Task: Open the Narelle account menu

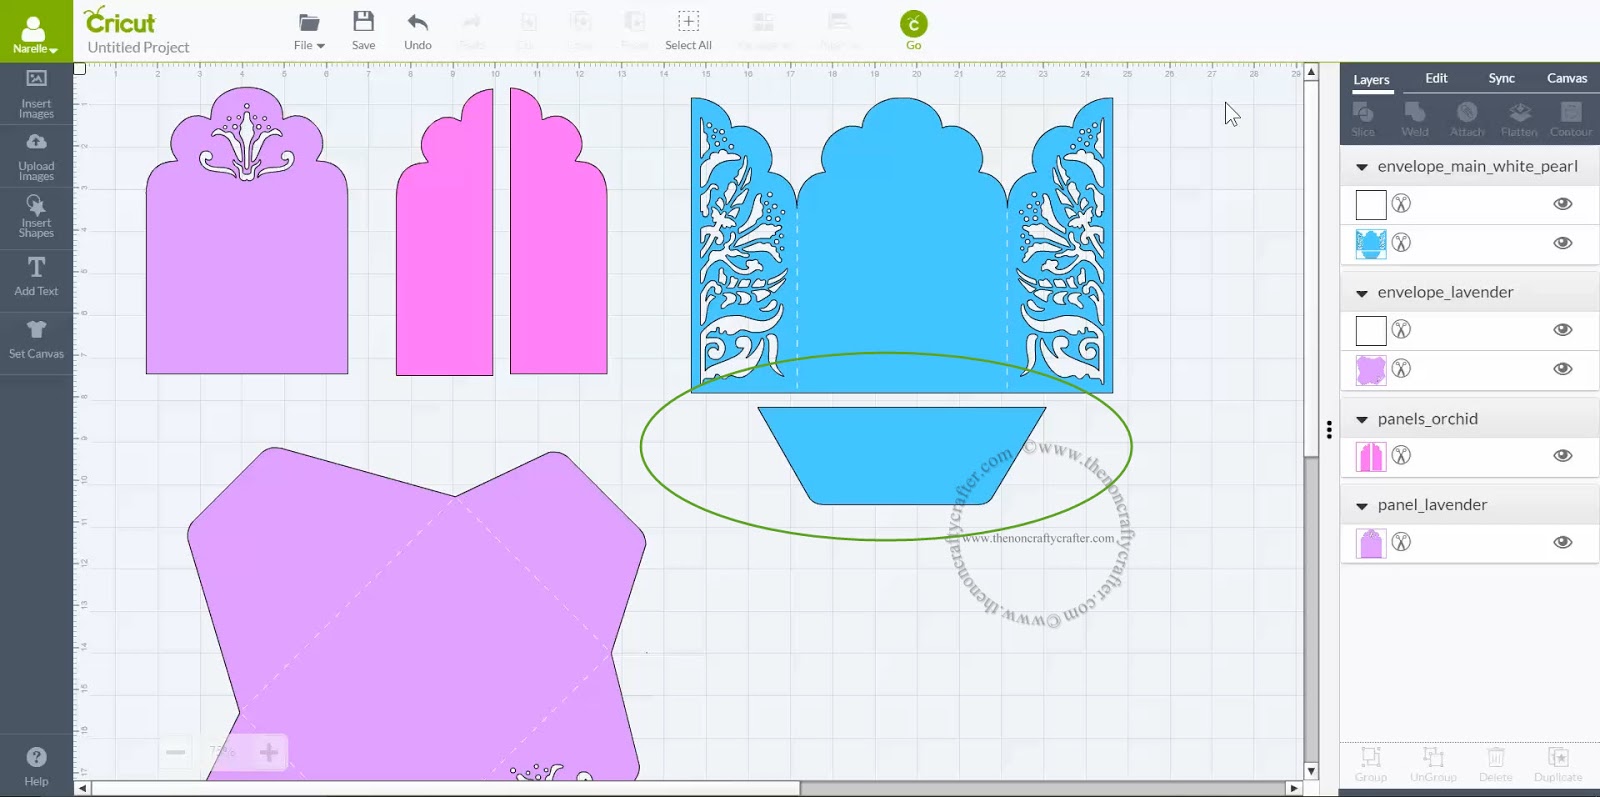Action: [x=35, y=32]
